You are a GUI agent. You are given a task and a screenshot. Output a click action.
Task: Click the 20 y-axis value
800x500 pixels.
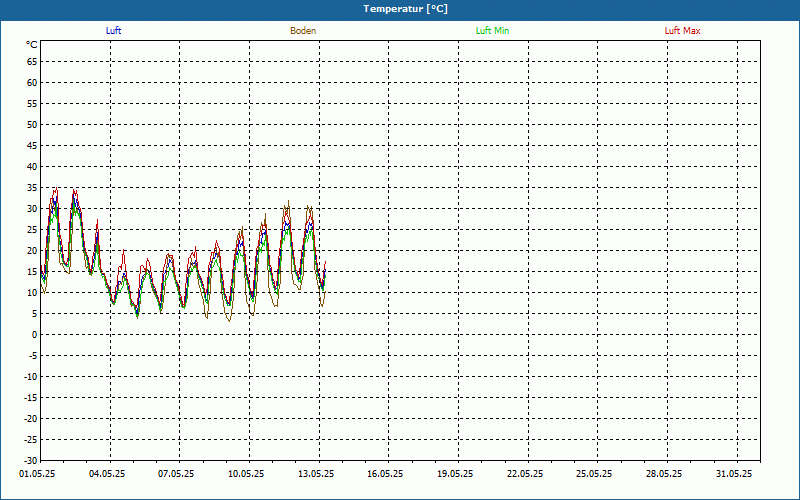[x=32, y=251]
